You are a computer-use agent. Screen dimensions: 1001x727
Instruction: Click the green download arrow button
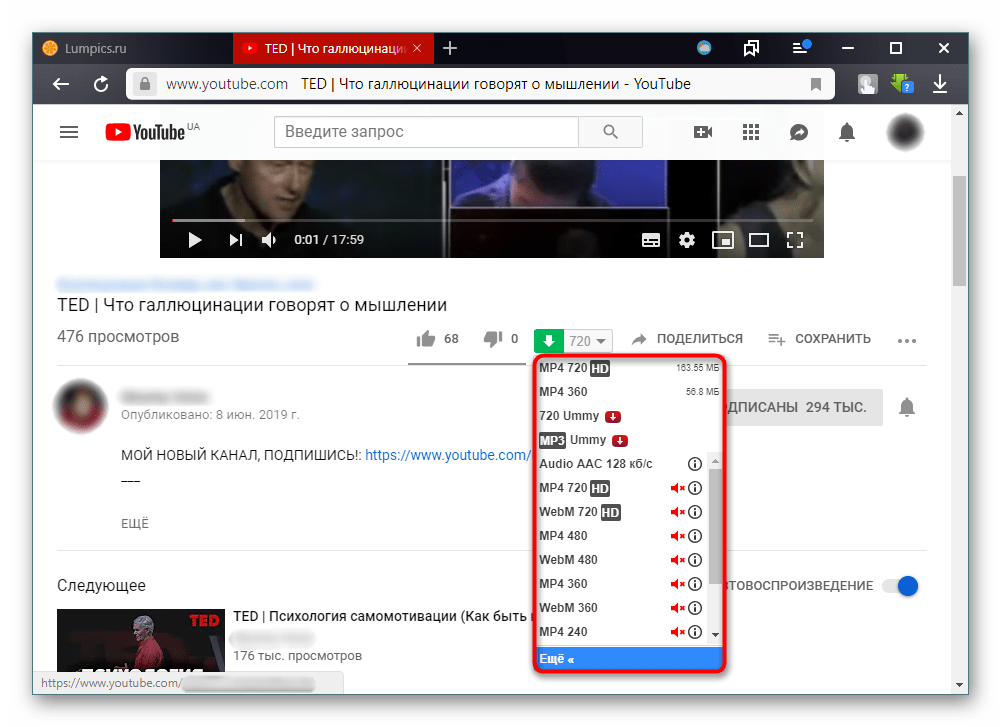coord(548,340)
